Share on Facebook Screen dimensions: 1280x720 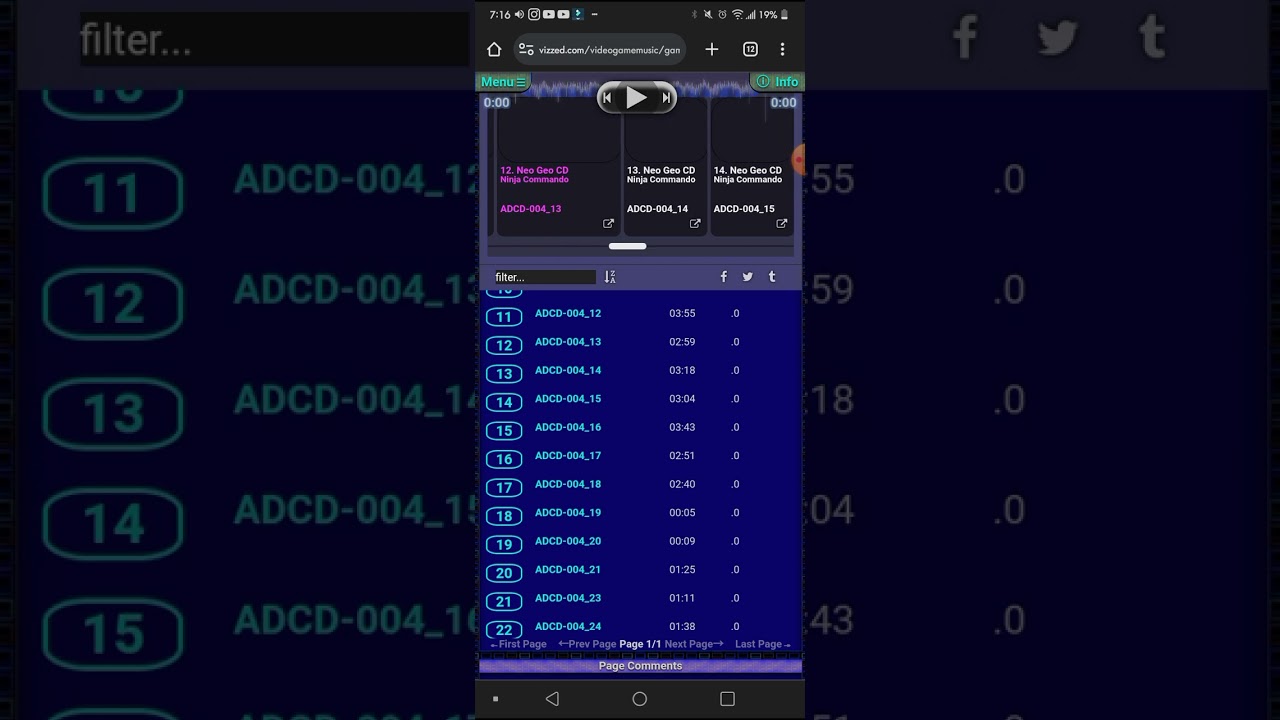click(724, 277)
